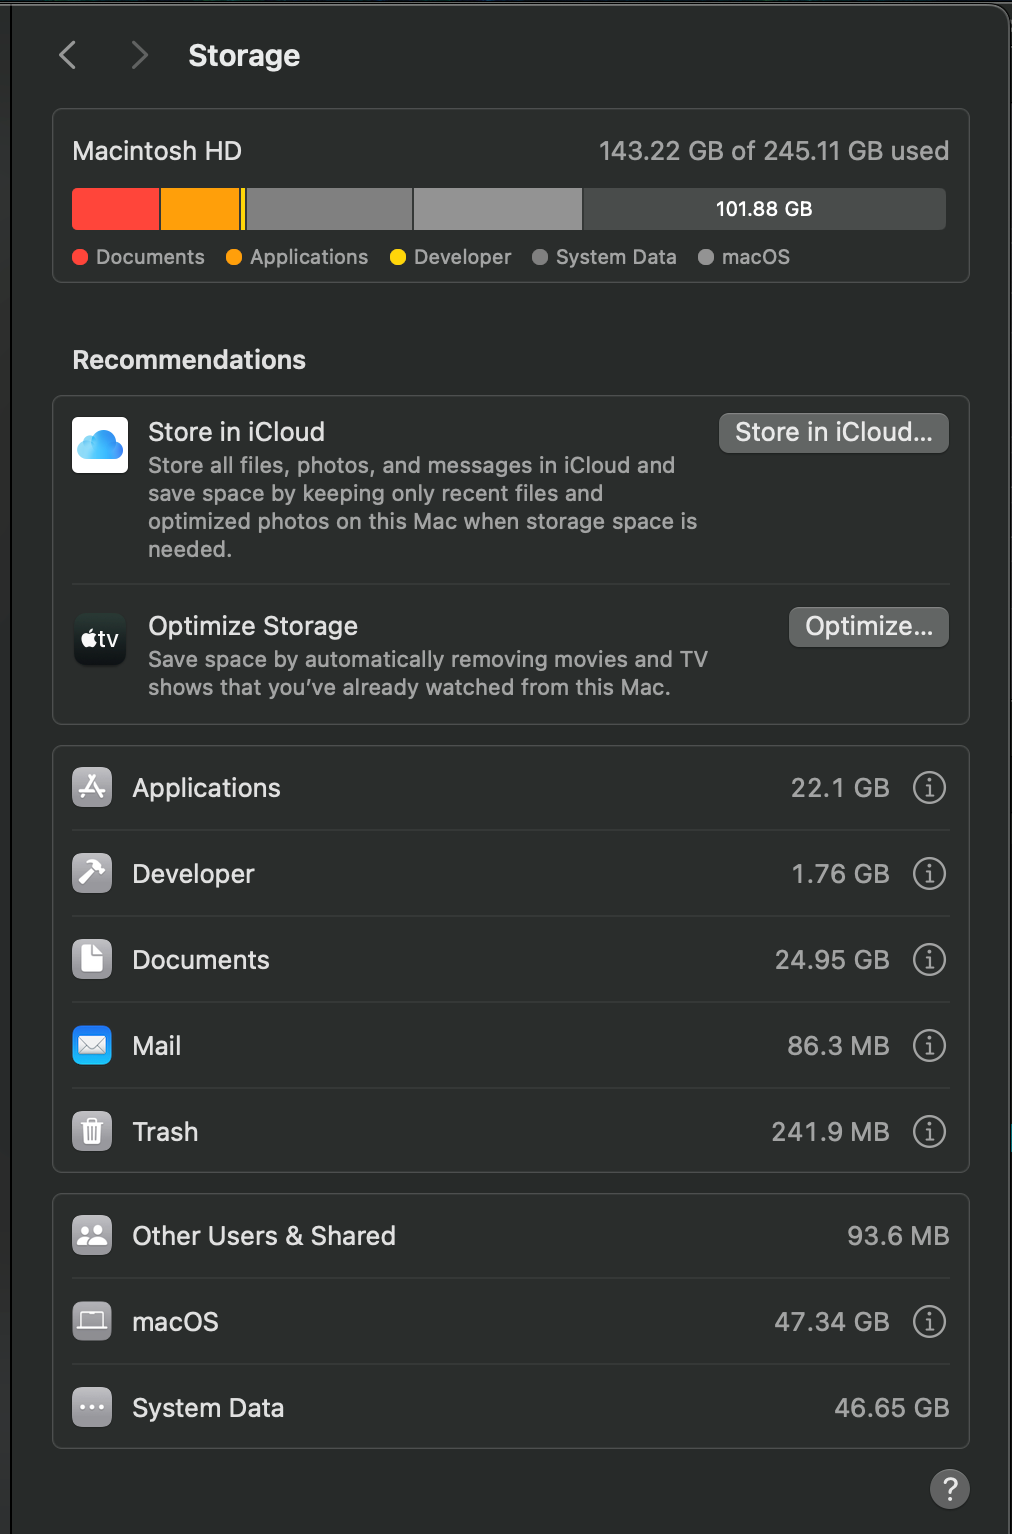Click the Documents file icon
This screenshot has height=1534, width=1012.
92,960
